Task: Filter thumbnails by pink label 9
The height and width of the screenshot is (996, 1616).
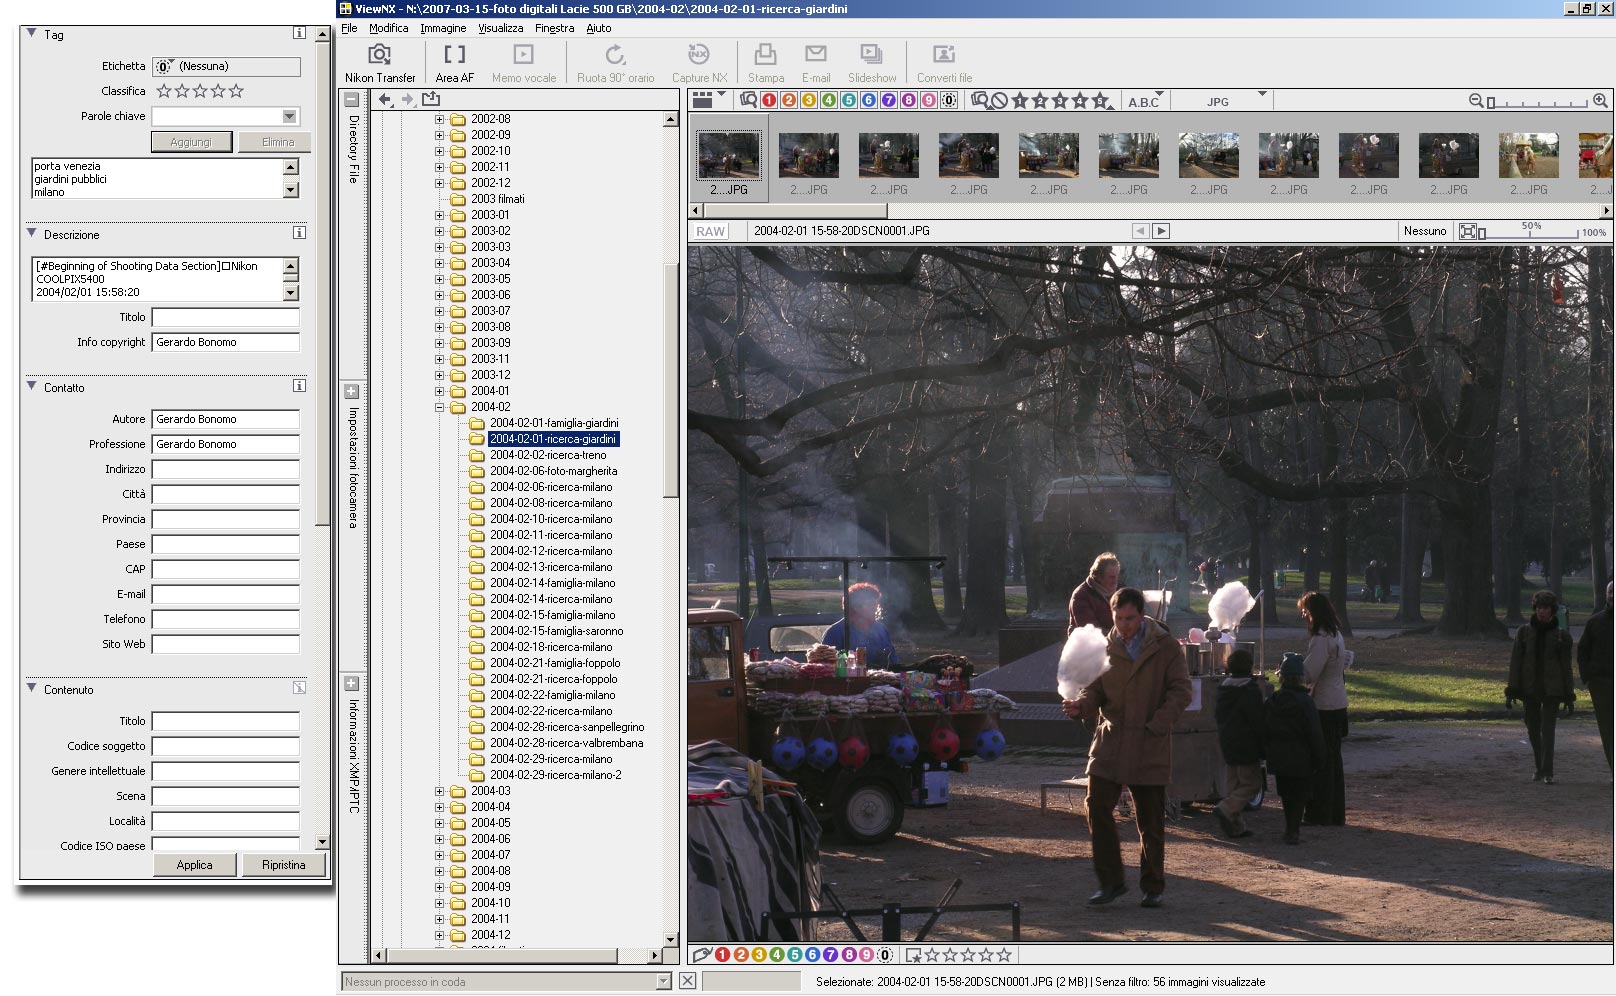Action: pyautogui.click(x=928, y=100)
